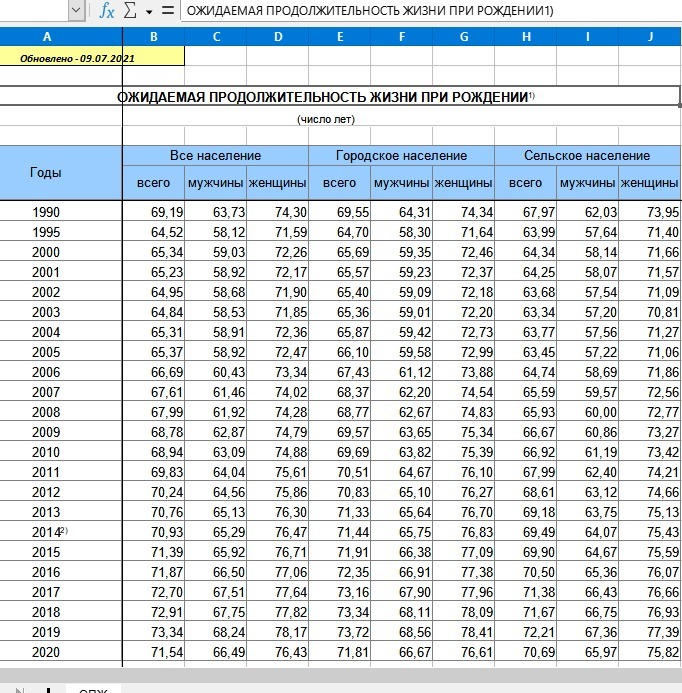Select the 'Городское население' header cell
This screenshot has width=682, height=693.
pos(401,156)
